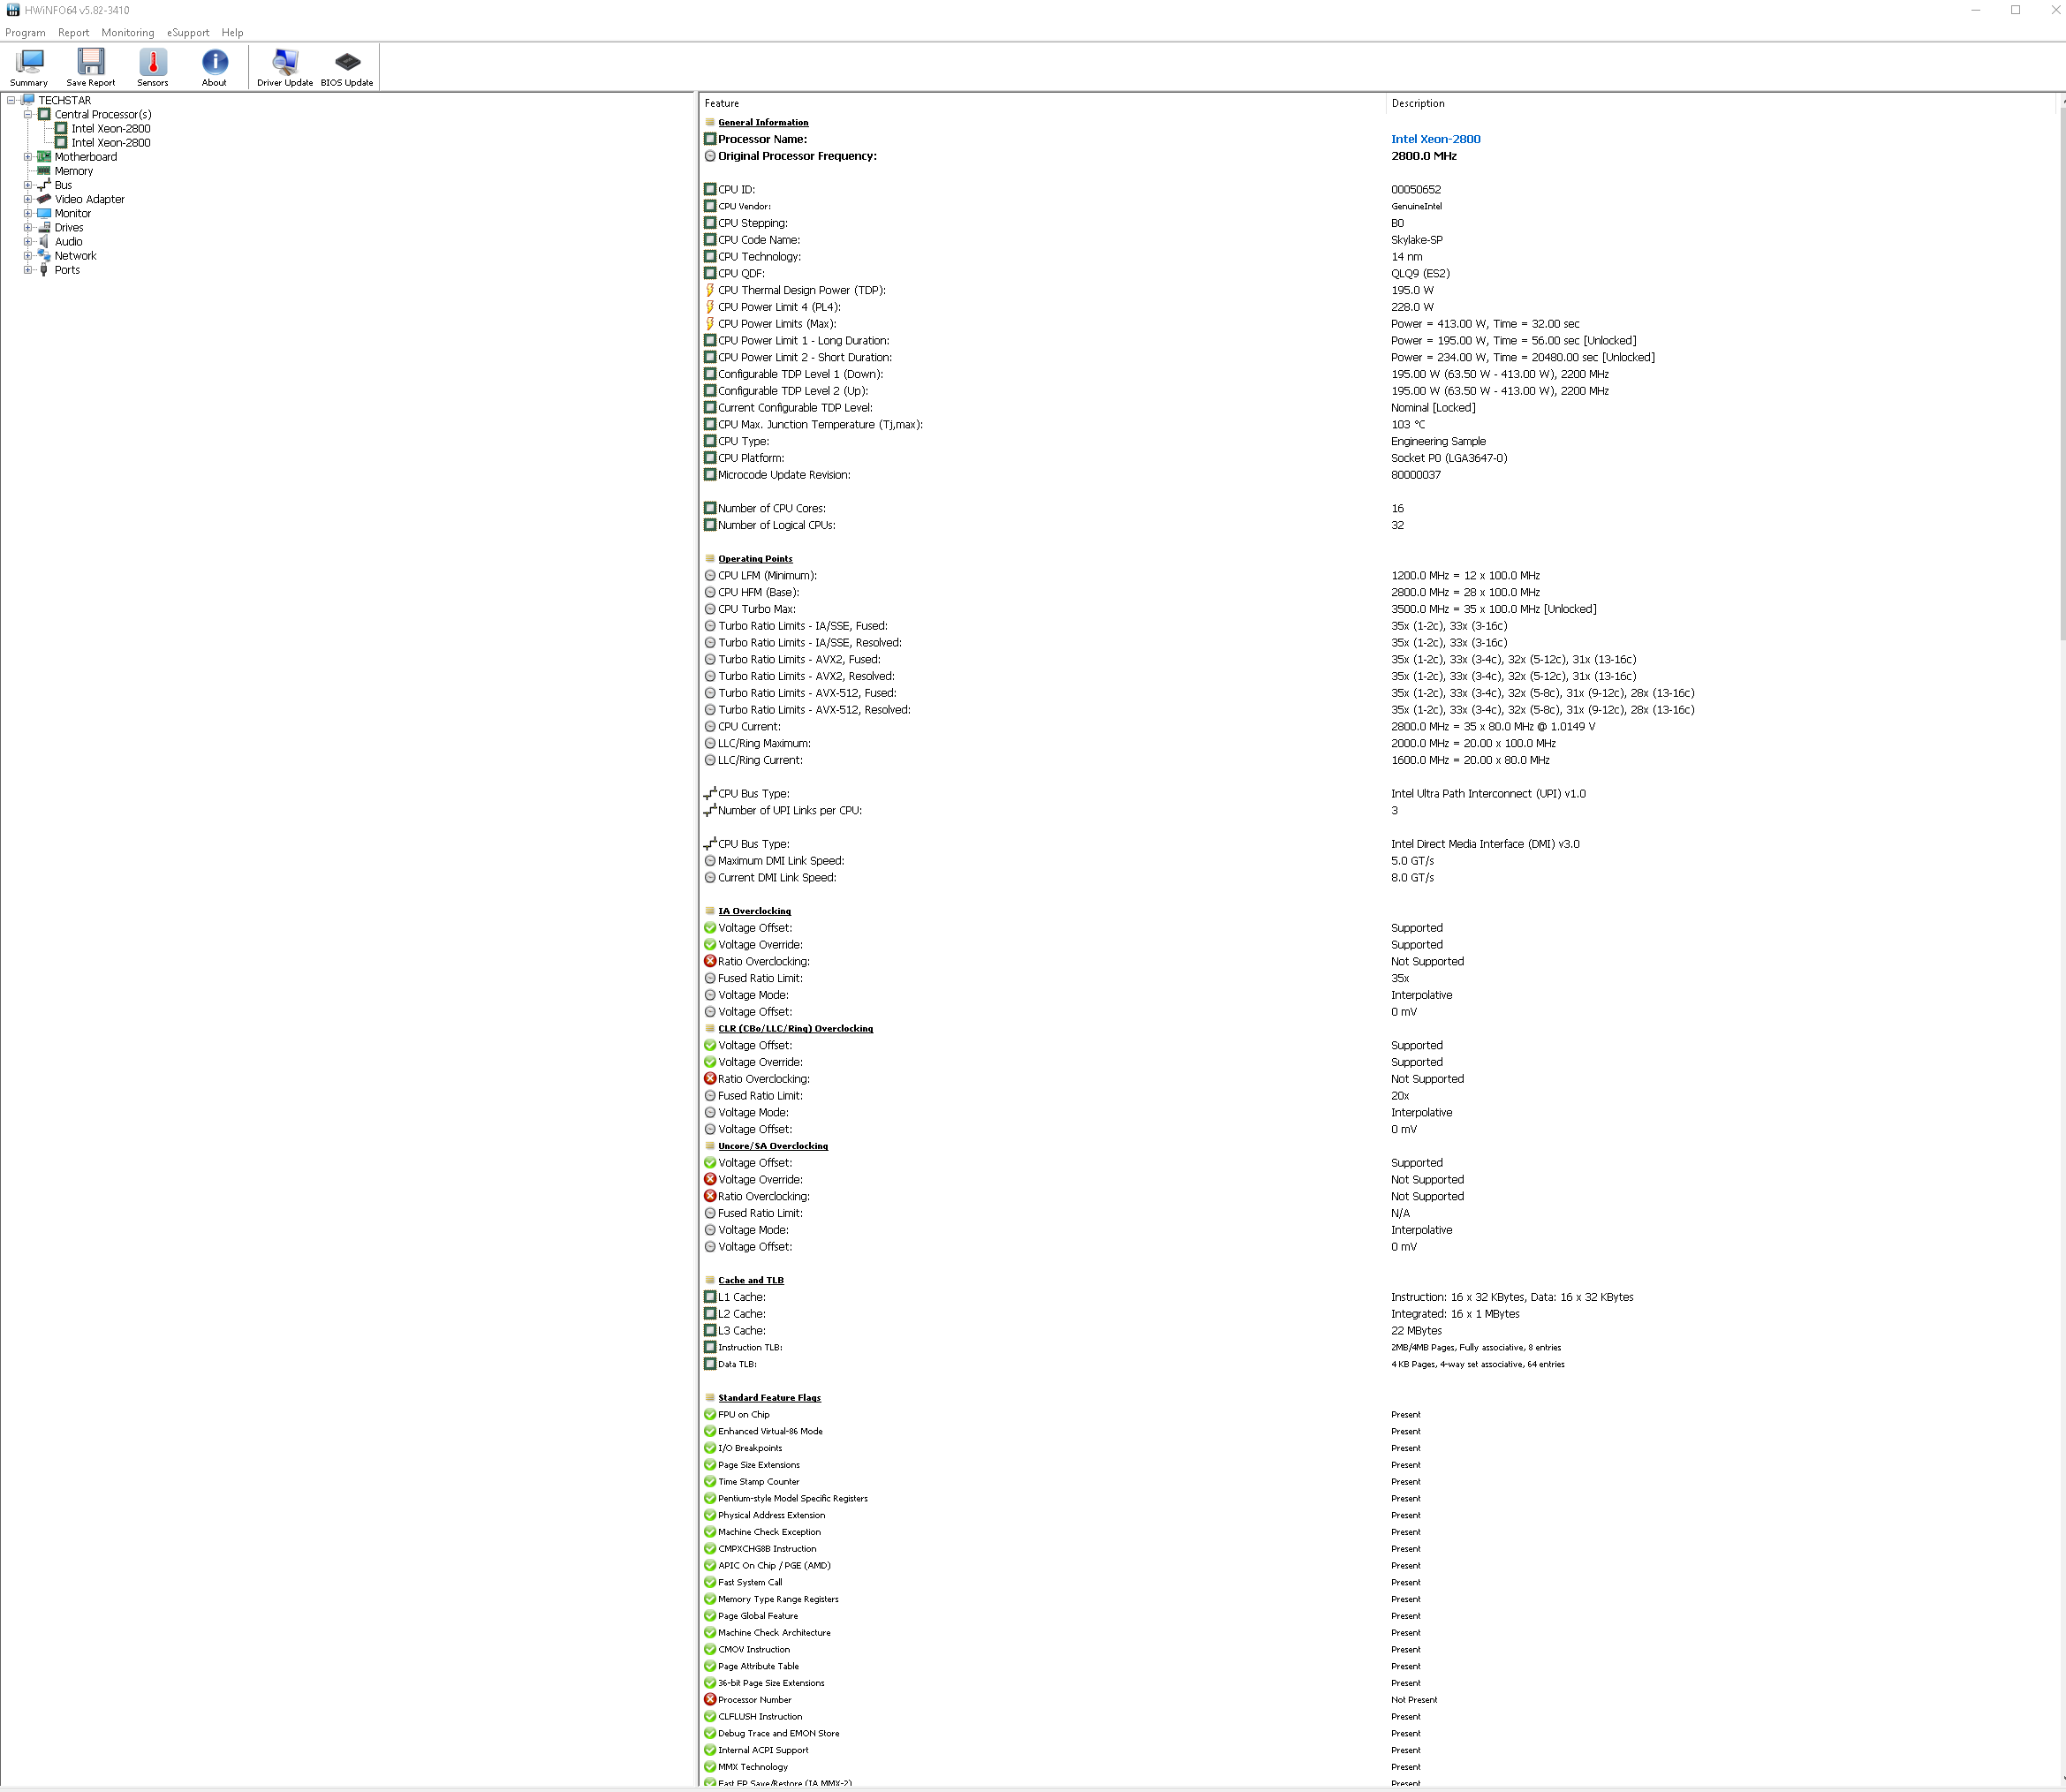The height and width of the screenshot is (1792, 2066).
Task: Expand the Motherboard tree node
Action: point(28,157)
